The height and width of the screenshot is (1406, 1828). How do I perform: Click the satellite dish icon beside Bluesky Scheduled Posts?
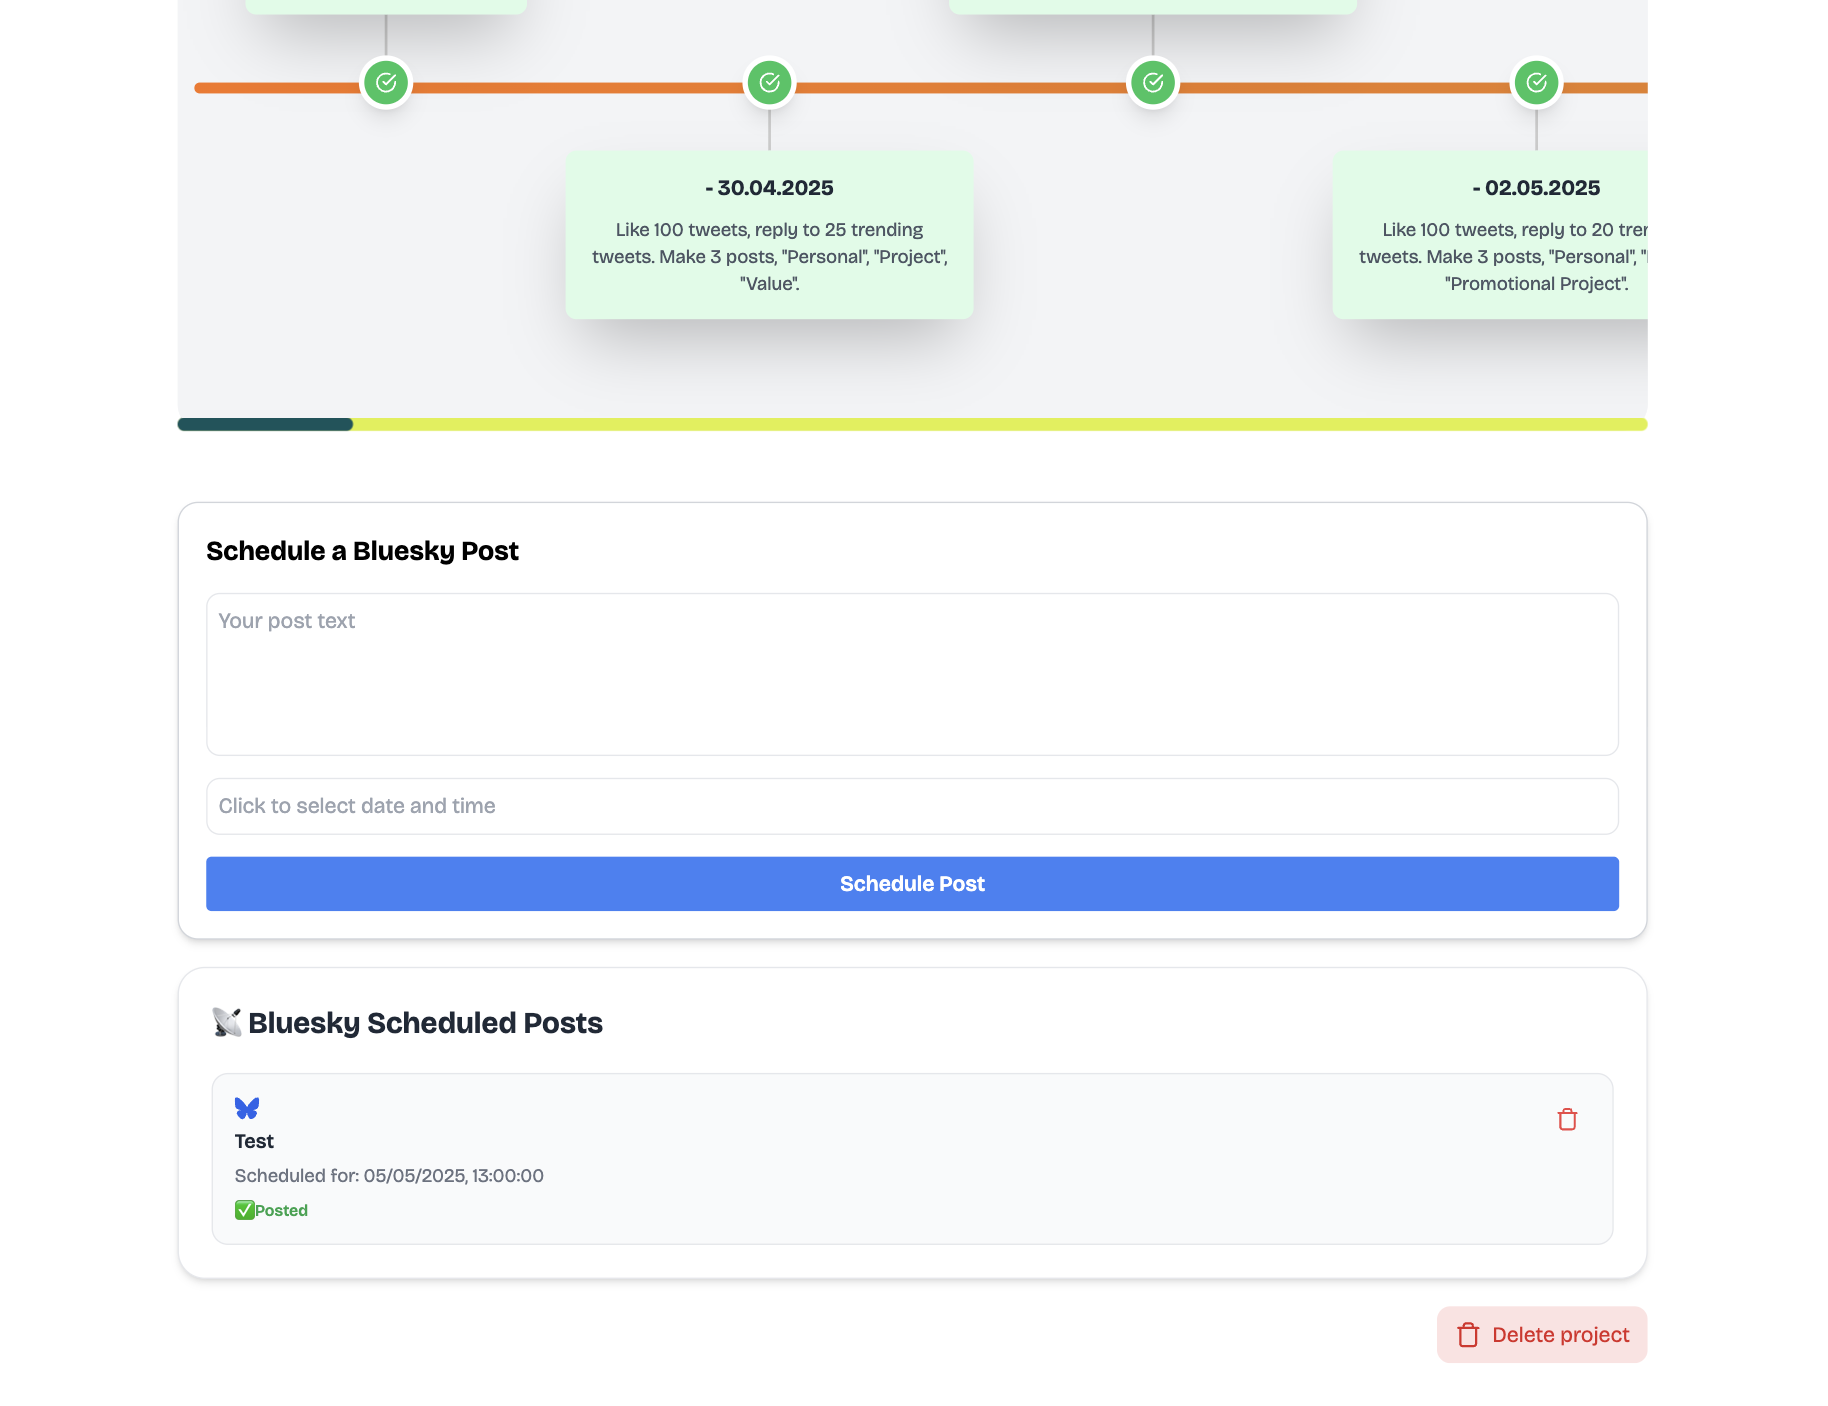227,1022
